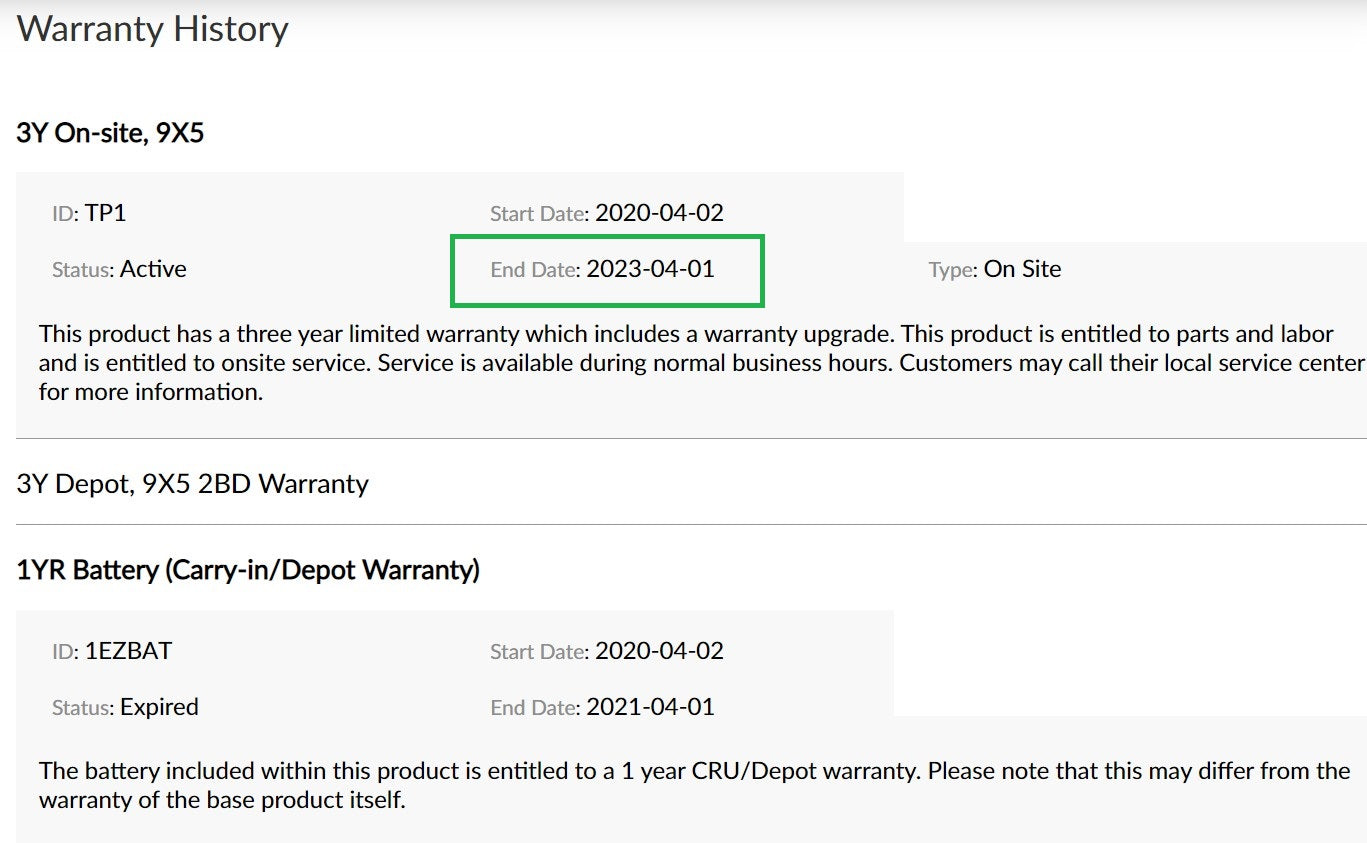The height and width of the screenshot is (843, 1367).
Task: Click the 1EZBAT battery warranty ID
Action: coord(128,651)
